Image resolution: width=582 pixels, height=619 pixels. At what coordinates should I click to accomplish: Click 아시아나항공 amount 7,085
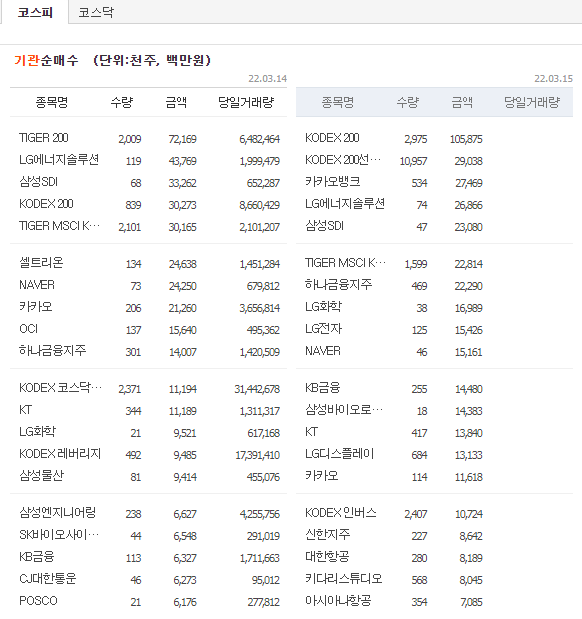471,602
